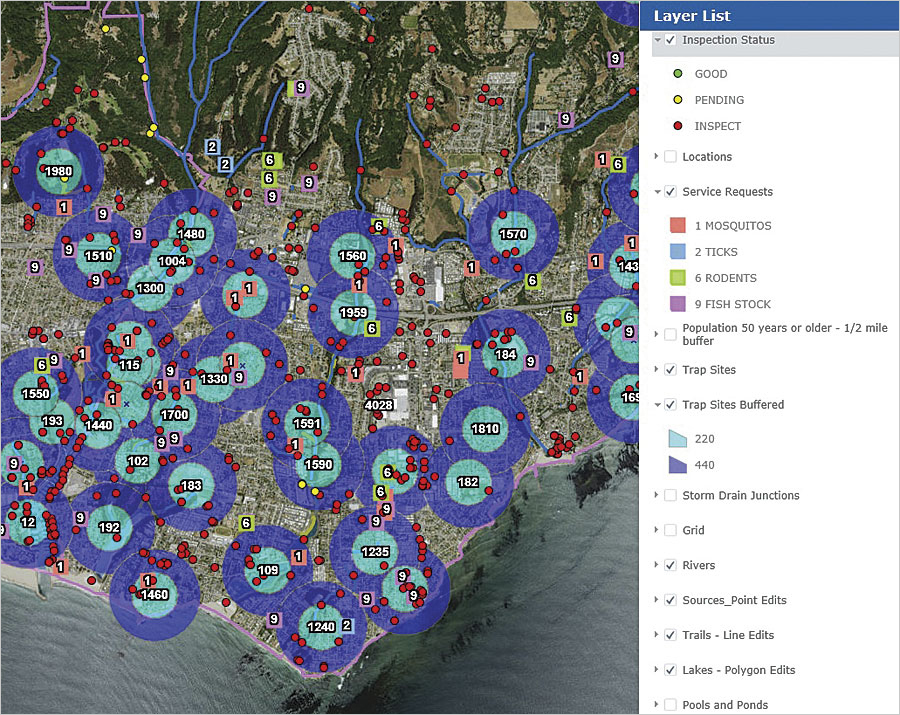Enable Population 50 years or older layer

click(670, 334)
